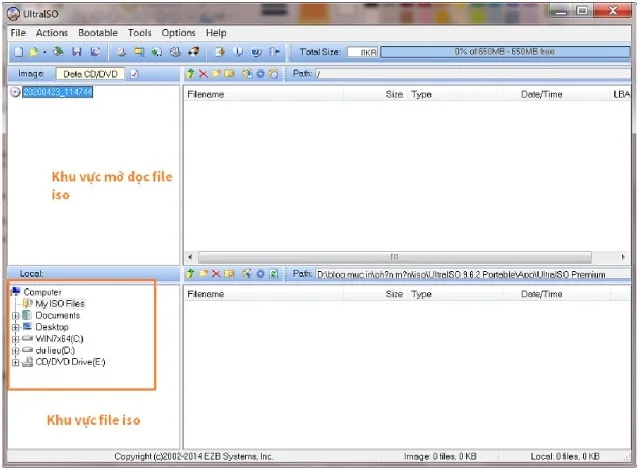This screenshot has height=469, width=640.
Task: Open the Tools menu
Action: pyautogui.click(x=140, y=33)
